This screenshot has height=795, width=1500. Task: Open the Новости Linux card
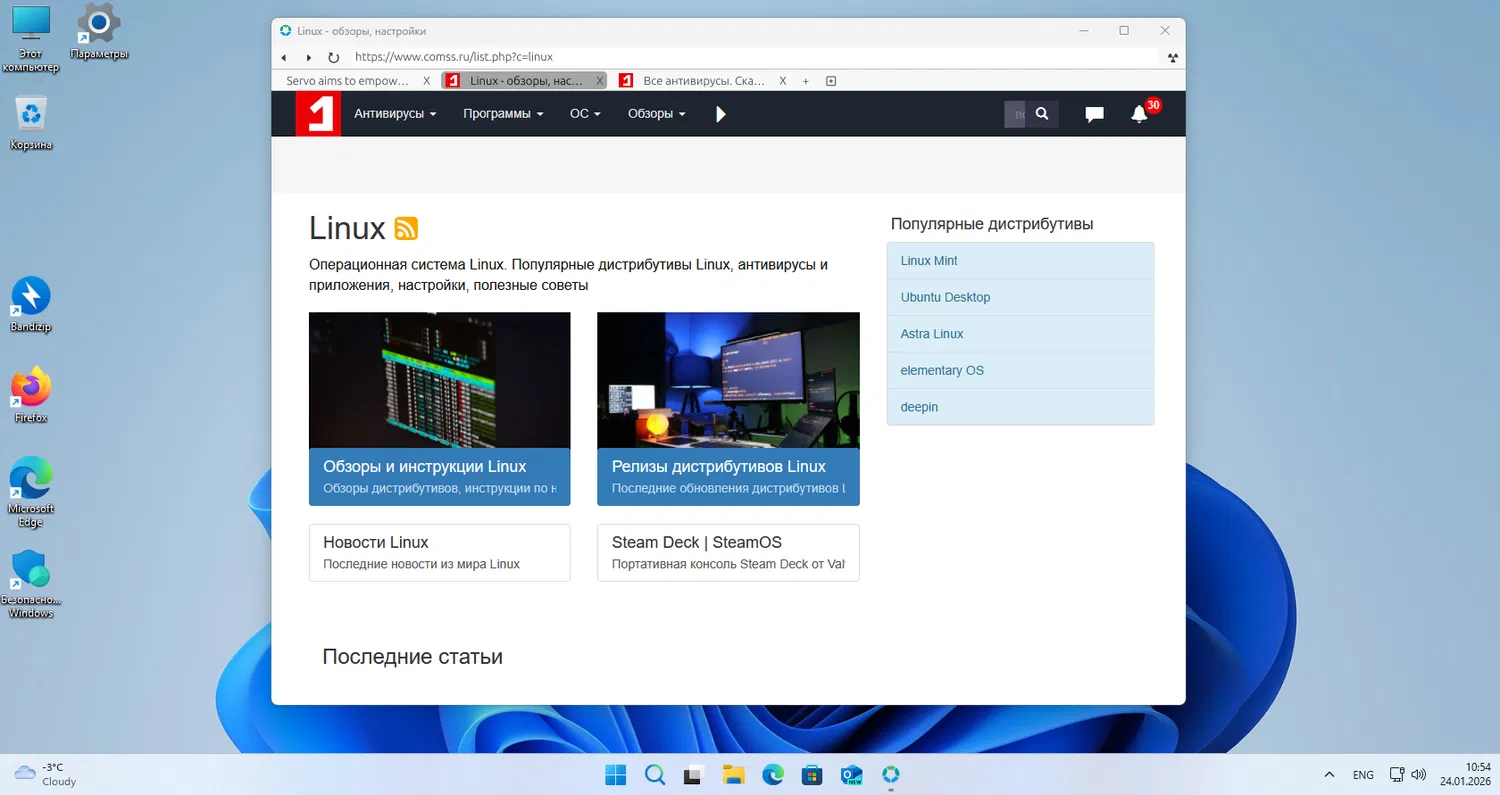coord(439,552)
